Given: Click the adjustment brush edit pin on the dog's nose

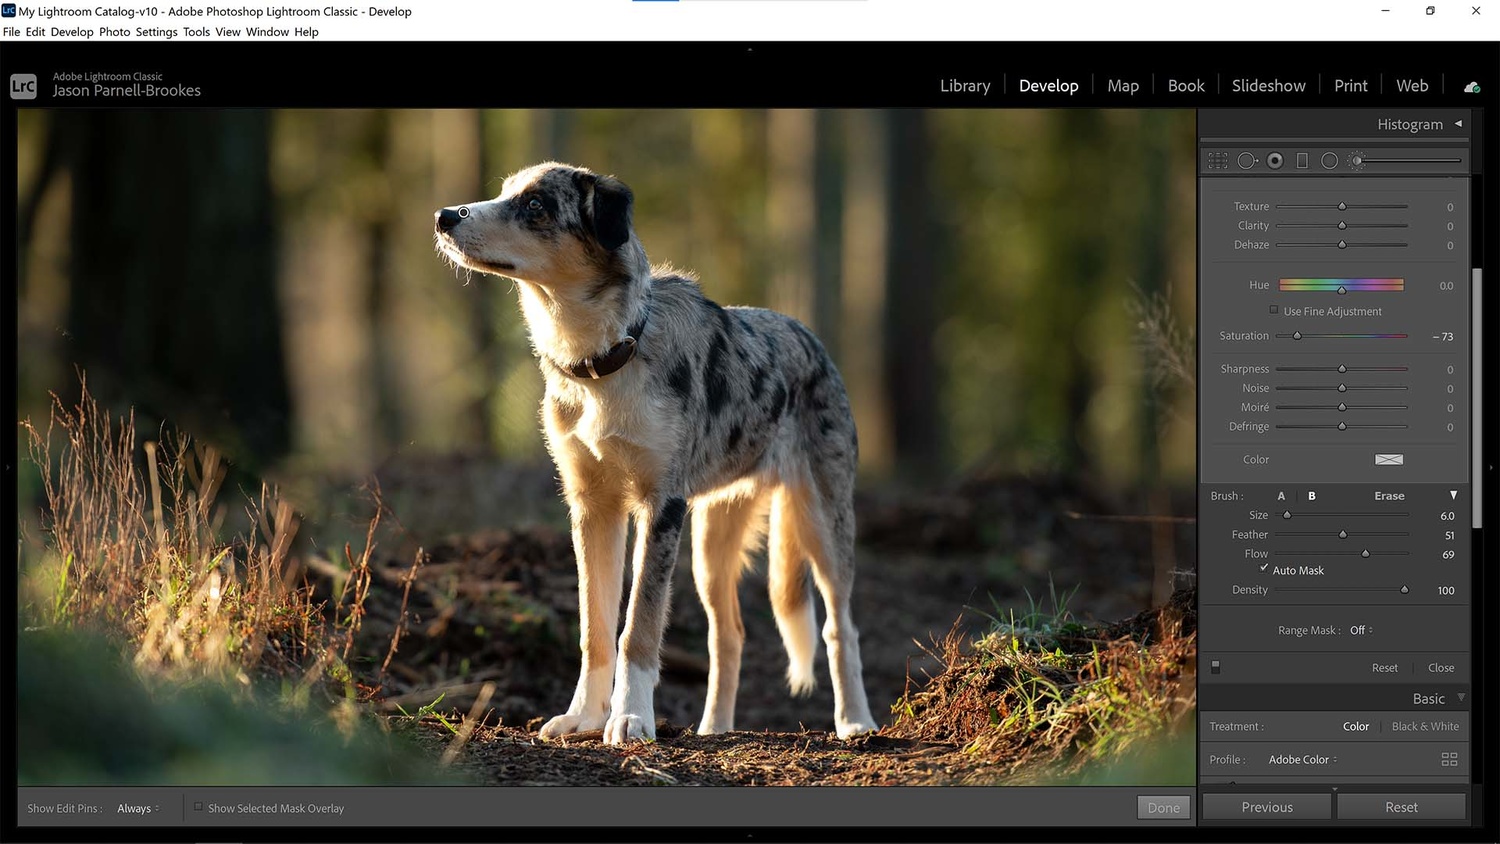Looking at the screenshot, I should point(464,212).
